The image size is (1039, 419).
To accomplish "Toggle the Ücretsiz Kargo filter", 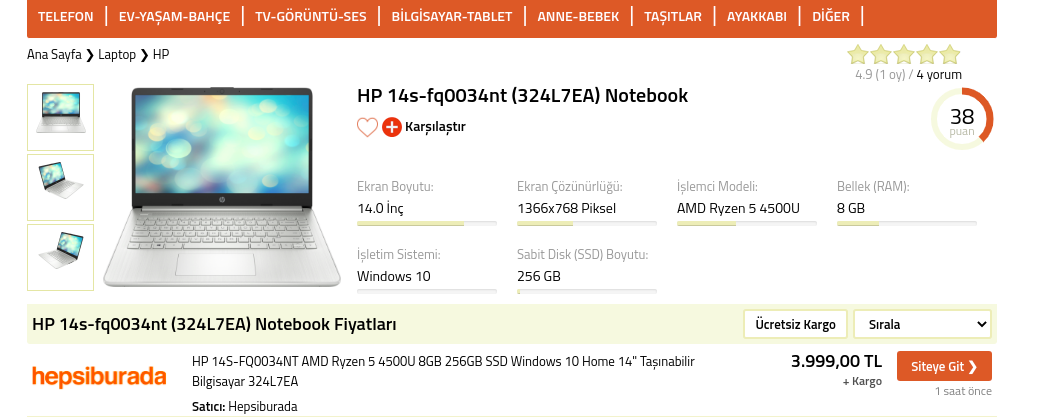I will [x=796, y=325].
